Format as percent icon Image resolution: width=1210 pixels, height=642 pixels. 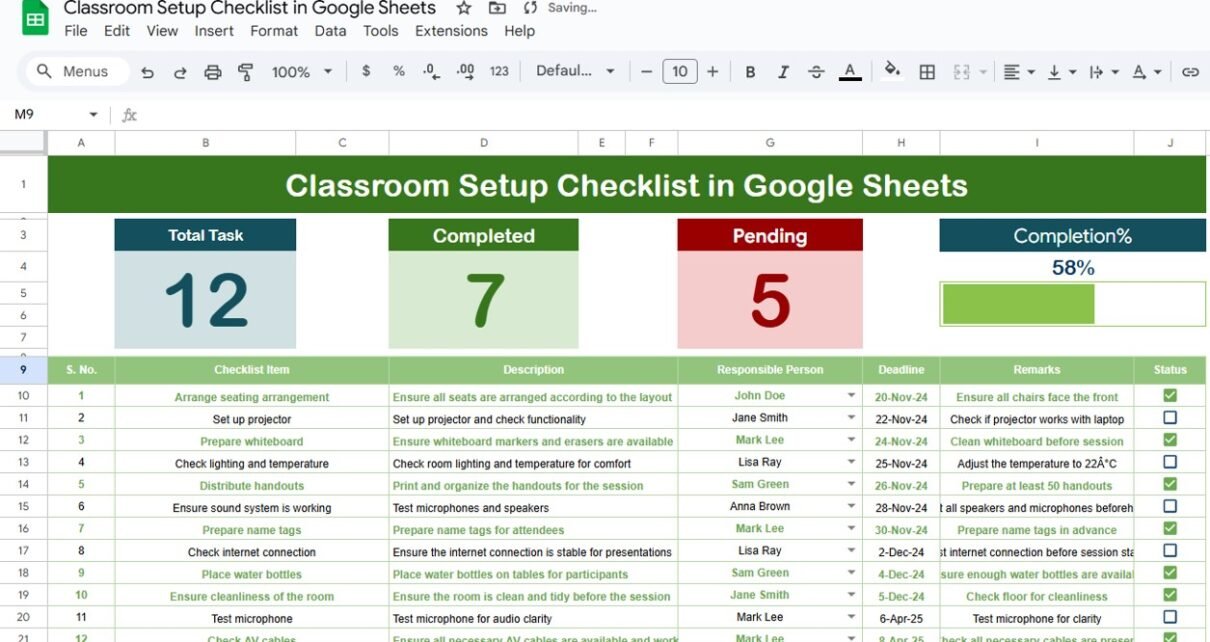(399, 71)
